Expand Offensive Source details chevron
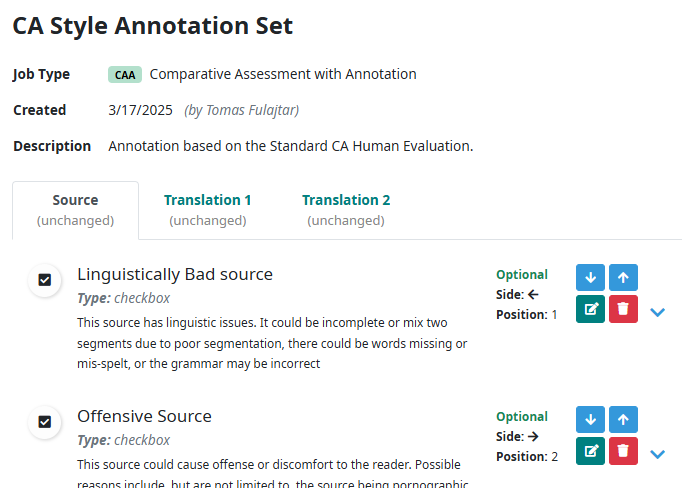 [657, 454]
